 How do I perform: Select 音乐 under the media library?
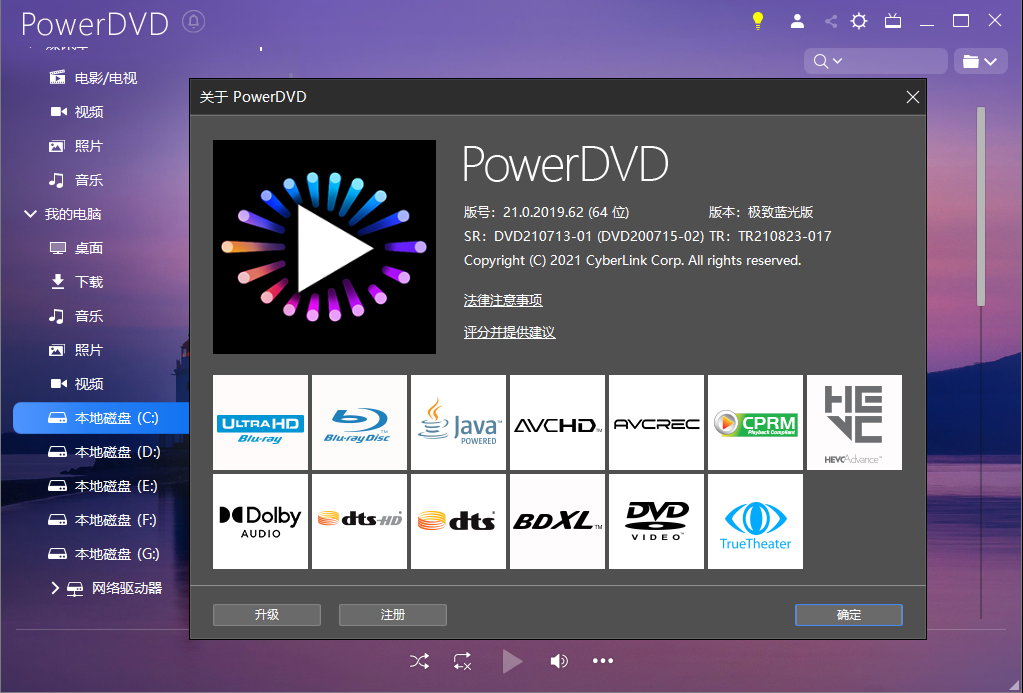(x=76, y=180)
